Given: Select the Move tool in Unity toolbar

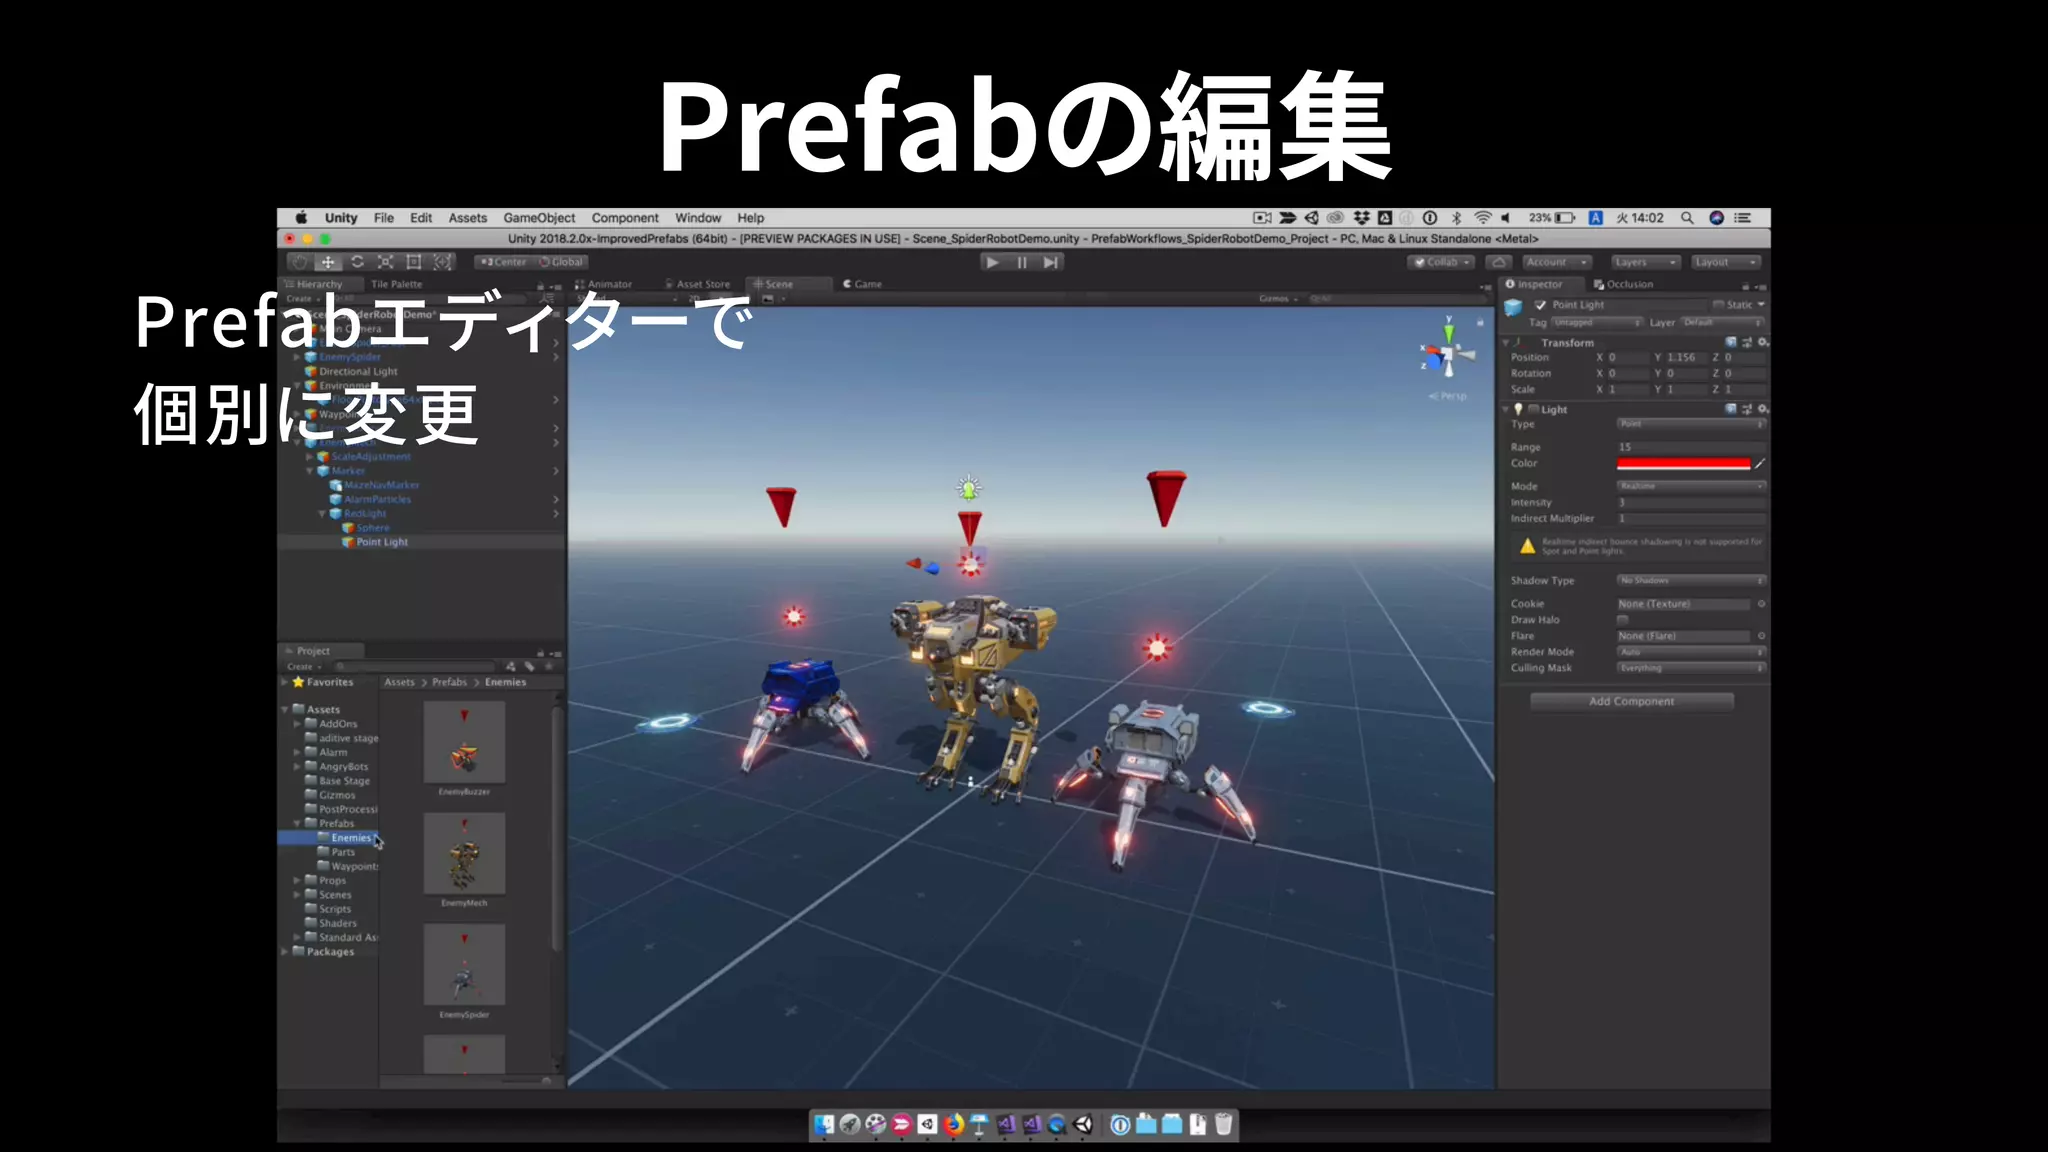Looking at the screenshot, I should click(328, 262).
